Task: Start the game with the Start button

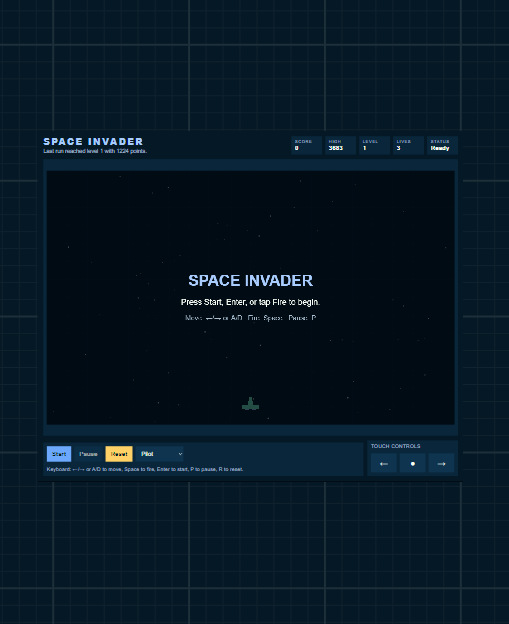Action: (59, 454)
